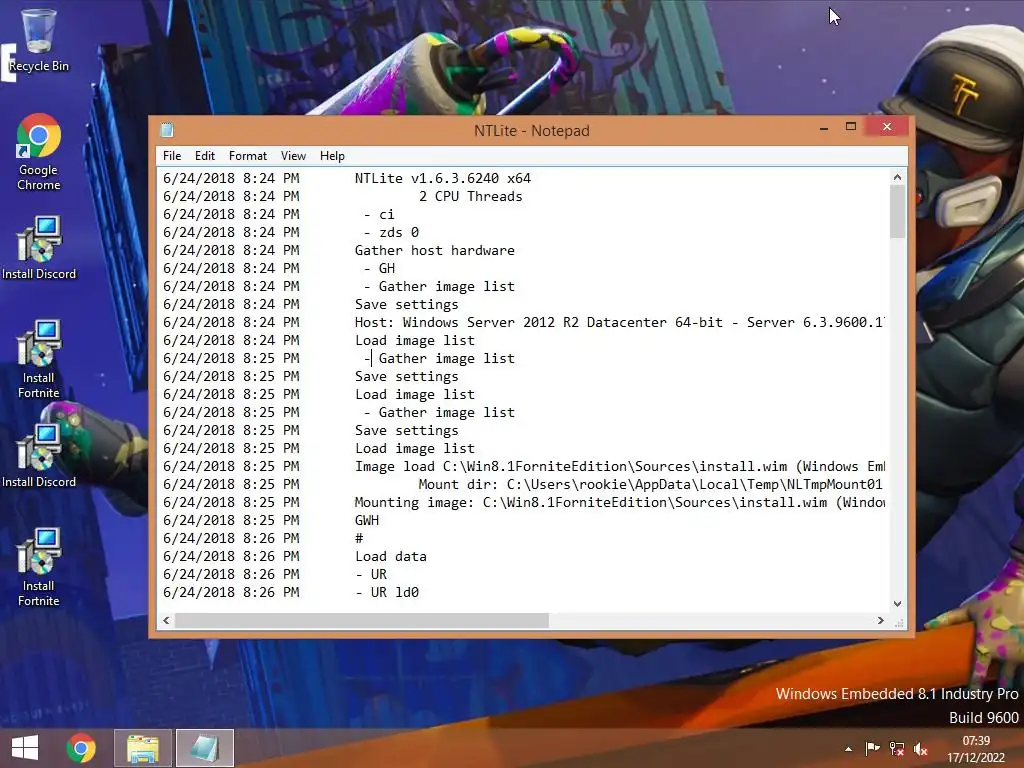This screenshot has height=768, width=1024.
Task: Click the line 'Host: Windows Server 2012 R2 Datacenter'
Action: (619, 323)
